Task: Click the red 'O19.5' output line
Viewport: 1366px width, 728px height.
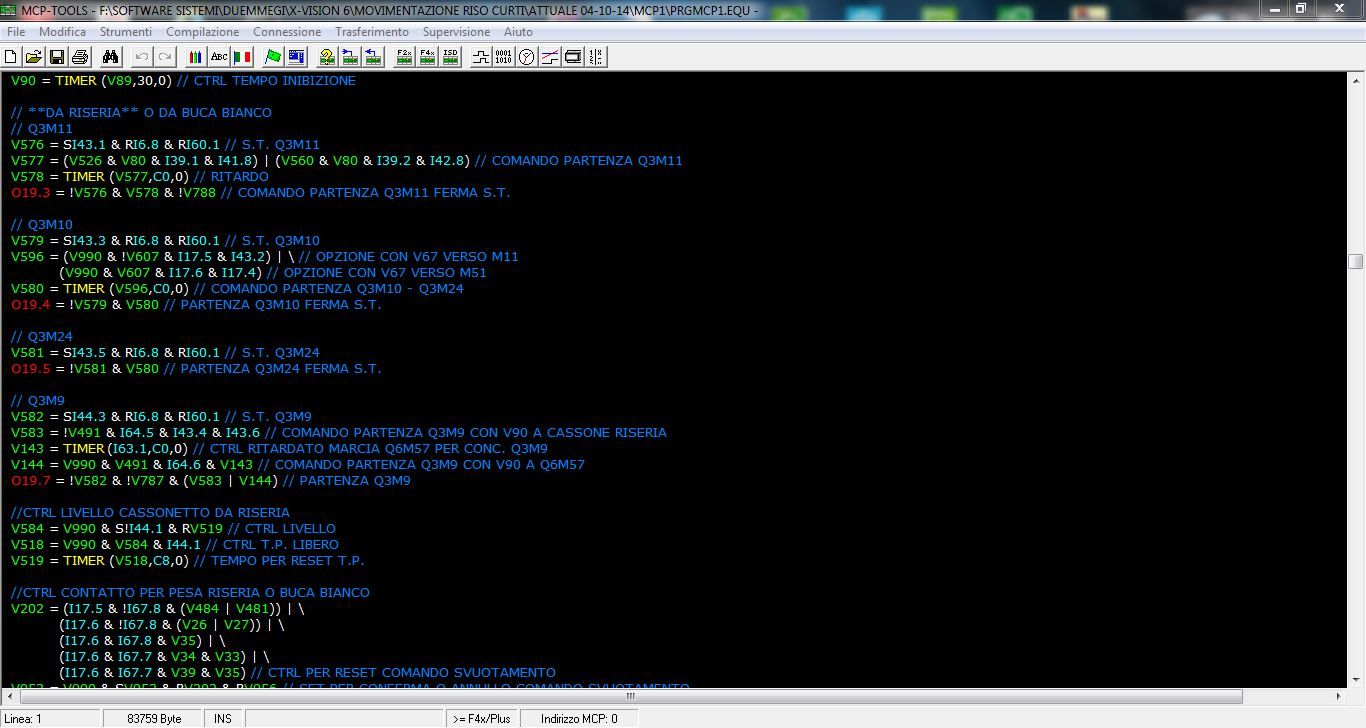Action: point(196,369)
